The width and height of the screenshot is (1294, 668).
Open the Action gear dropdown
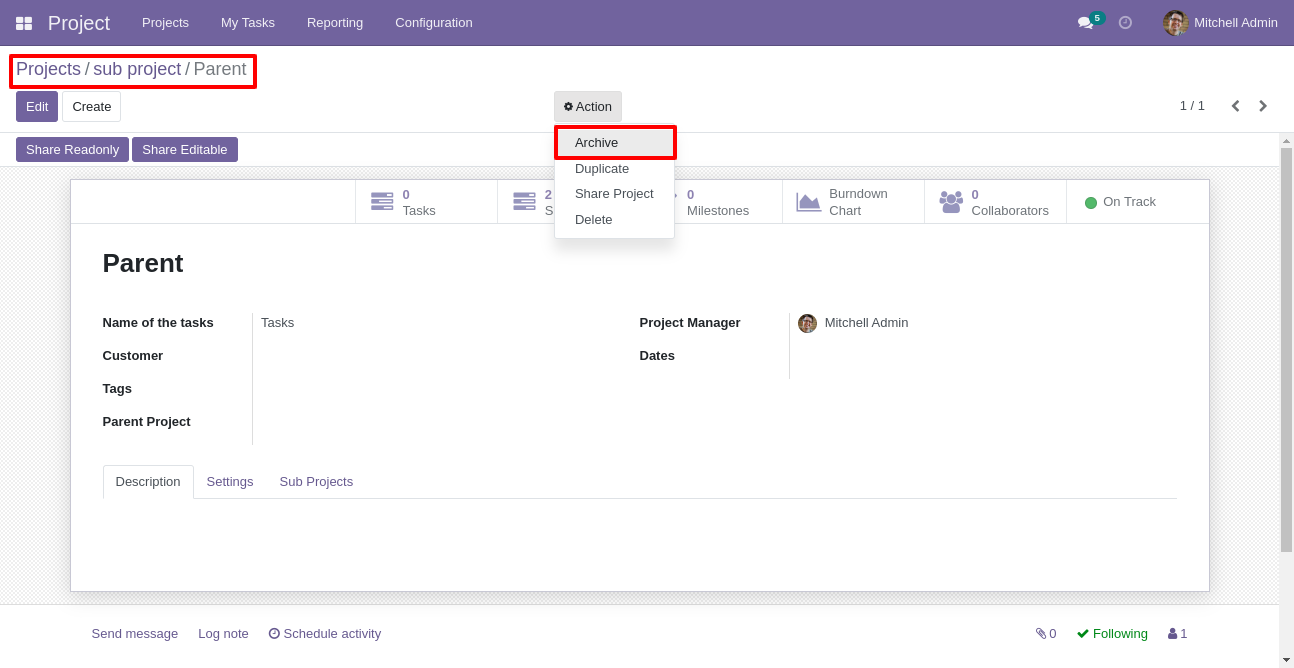click(x=588, y=106)
